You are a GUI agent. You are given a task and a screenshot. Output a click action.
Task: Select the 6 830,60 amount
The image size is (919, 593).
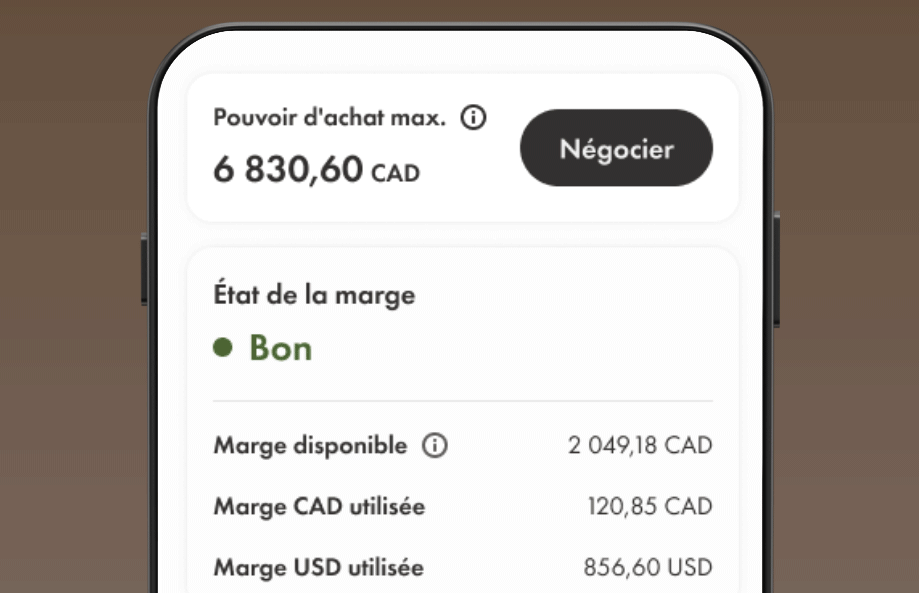pos(288,169)
